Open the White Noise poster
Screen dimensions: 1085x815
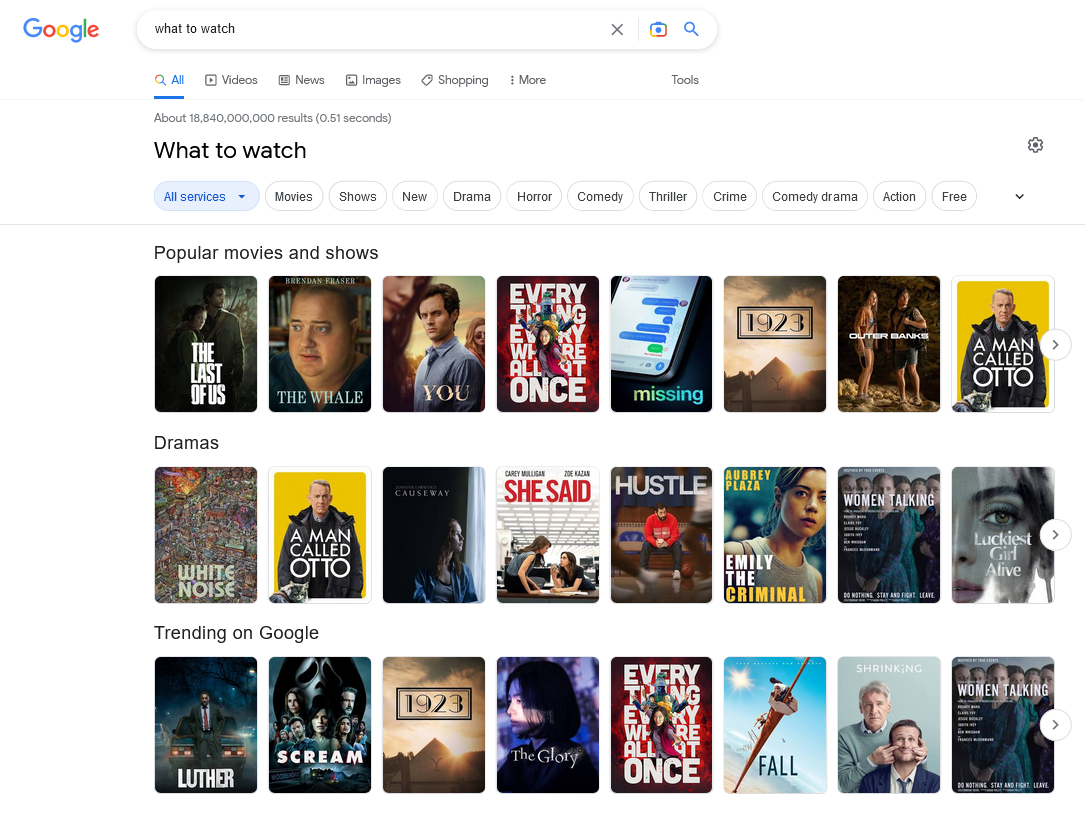(206, 535)
